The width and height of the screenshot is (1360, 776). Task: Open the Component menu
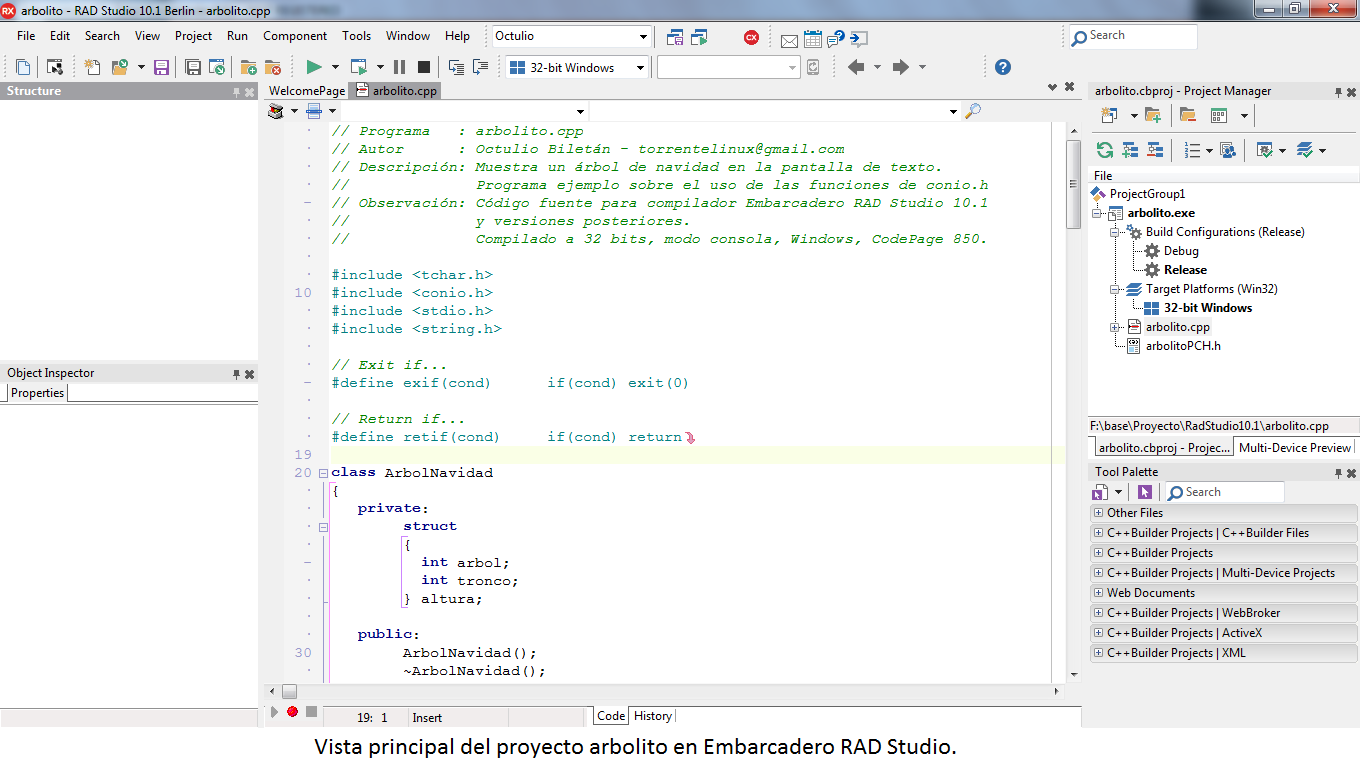pyautogui.click(x=295, y=36)
